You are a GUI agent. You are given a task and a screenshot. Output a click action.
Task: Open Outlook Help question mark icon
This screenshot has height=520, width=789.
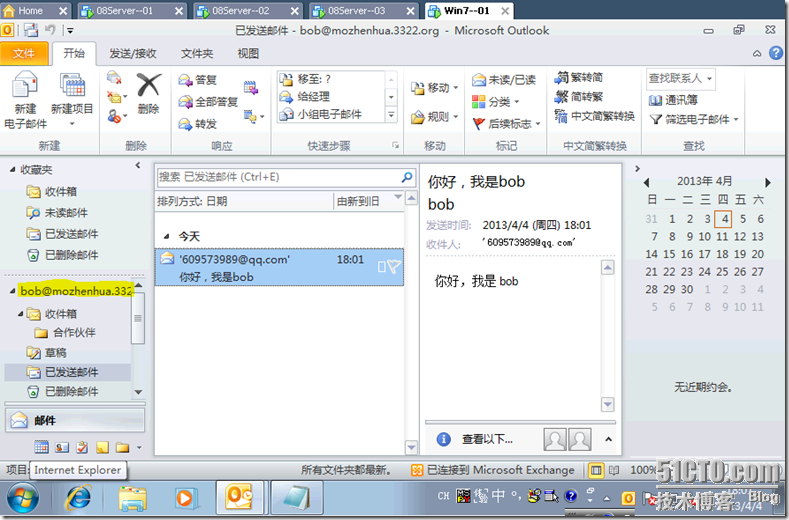click(776, 53)
